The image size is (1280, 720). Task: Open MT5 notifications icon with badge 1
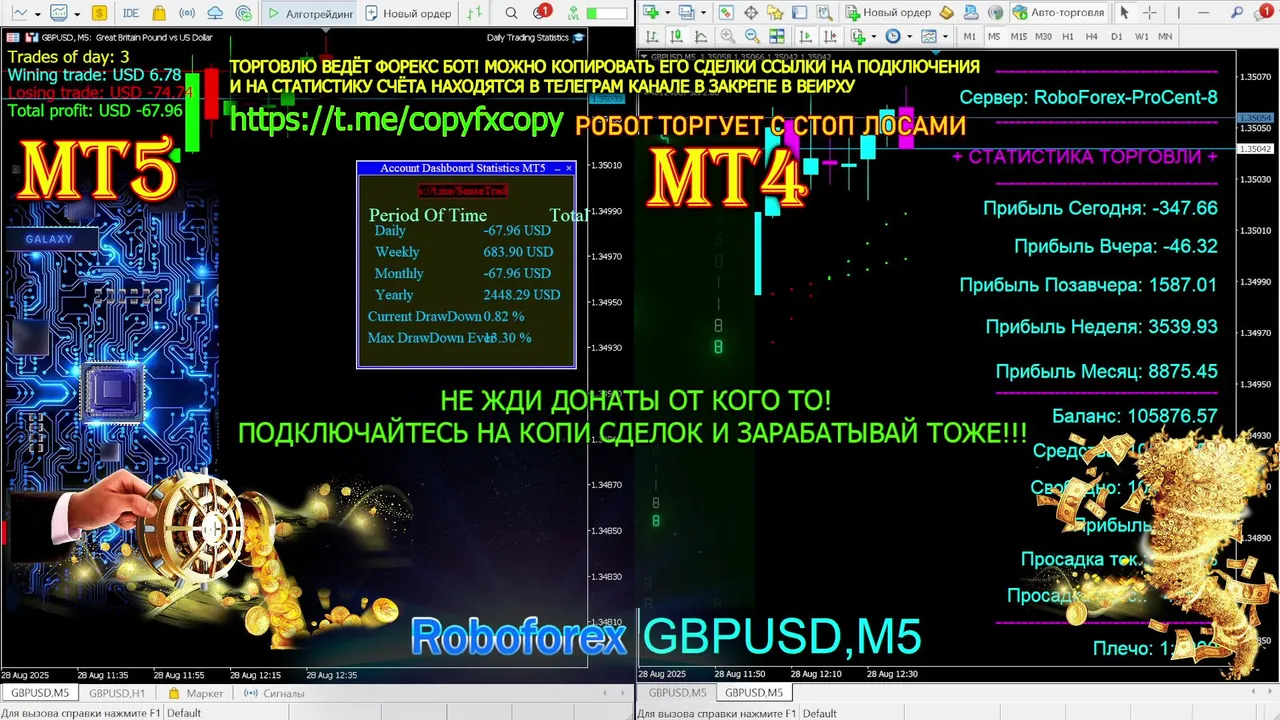click(x=541, y=12)
